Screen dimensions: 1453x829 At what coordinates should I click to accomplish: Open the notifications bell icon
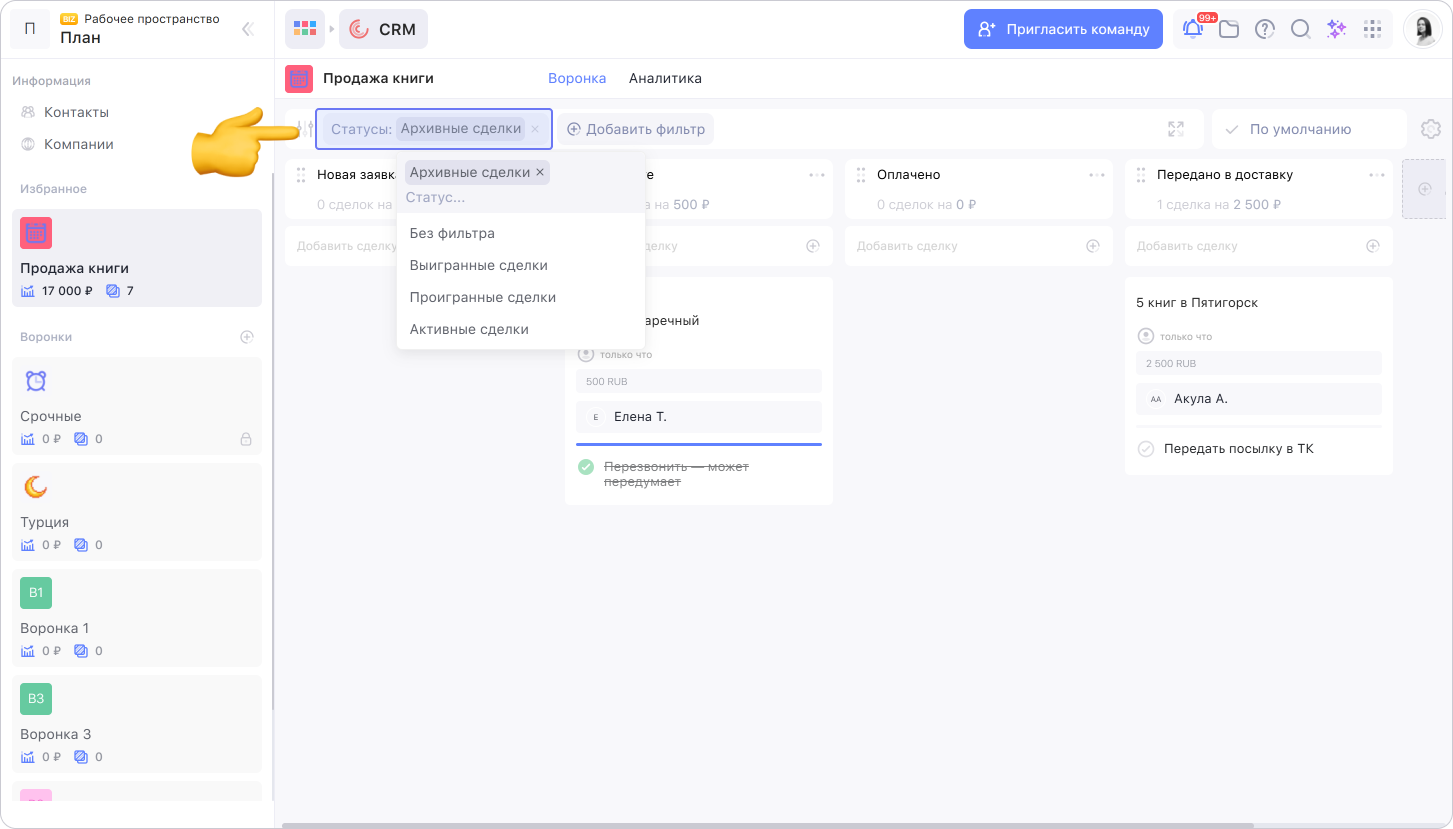click(1193, 29)
